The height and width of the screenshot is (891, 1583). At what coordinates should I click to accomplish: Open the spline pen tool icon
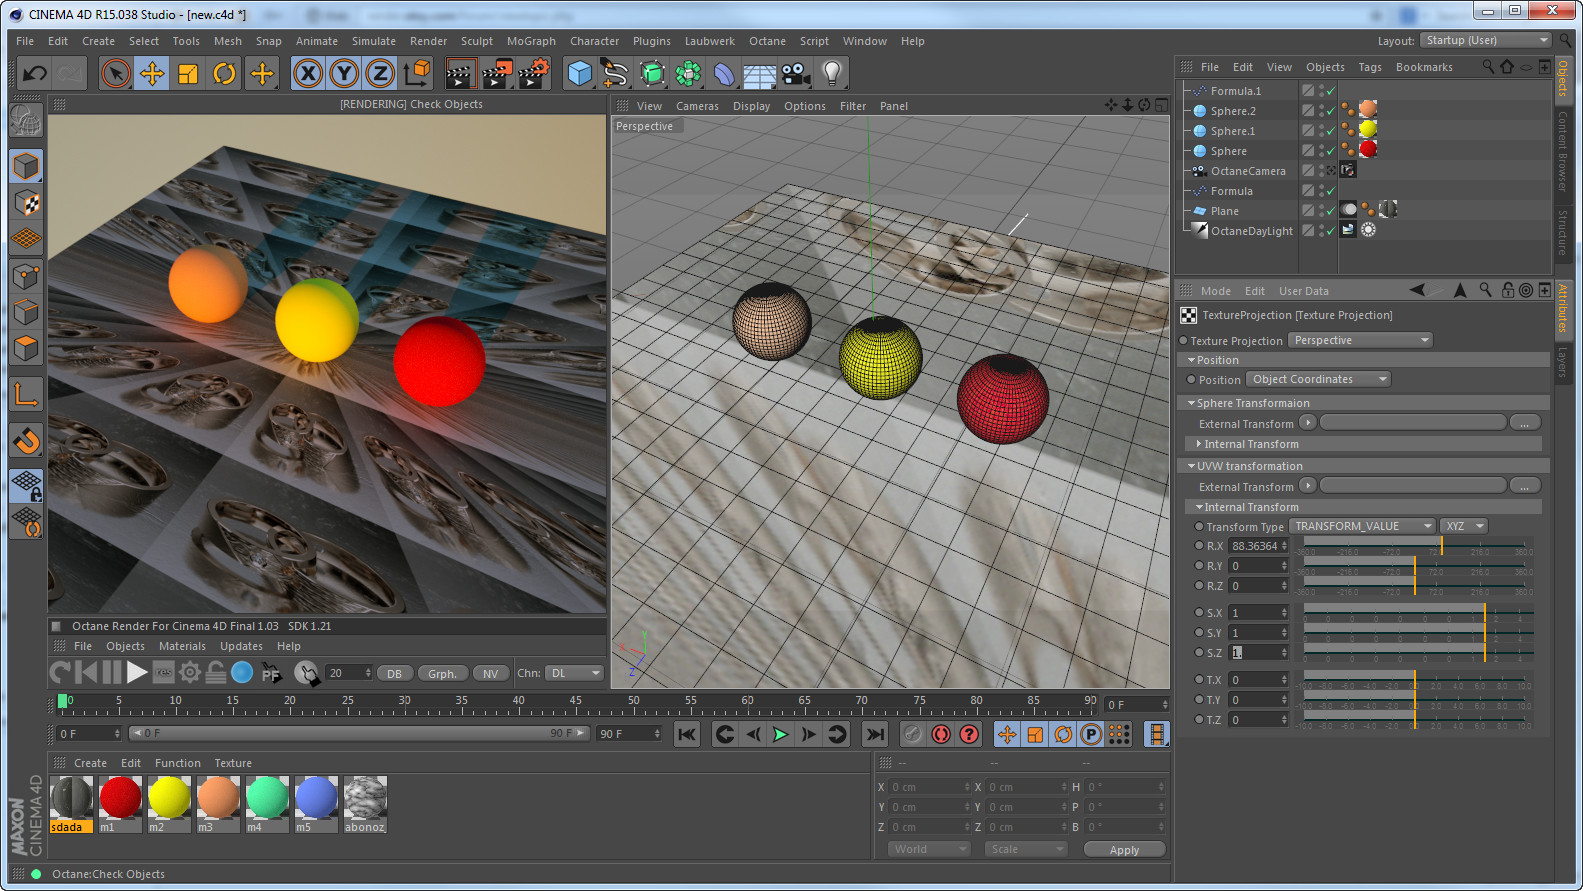(616, 73)
